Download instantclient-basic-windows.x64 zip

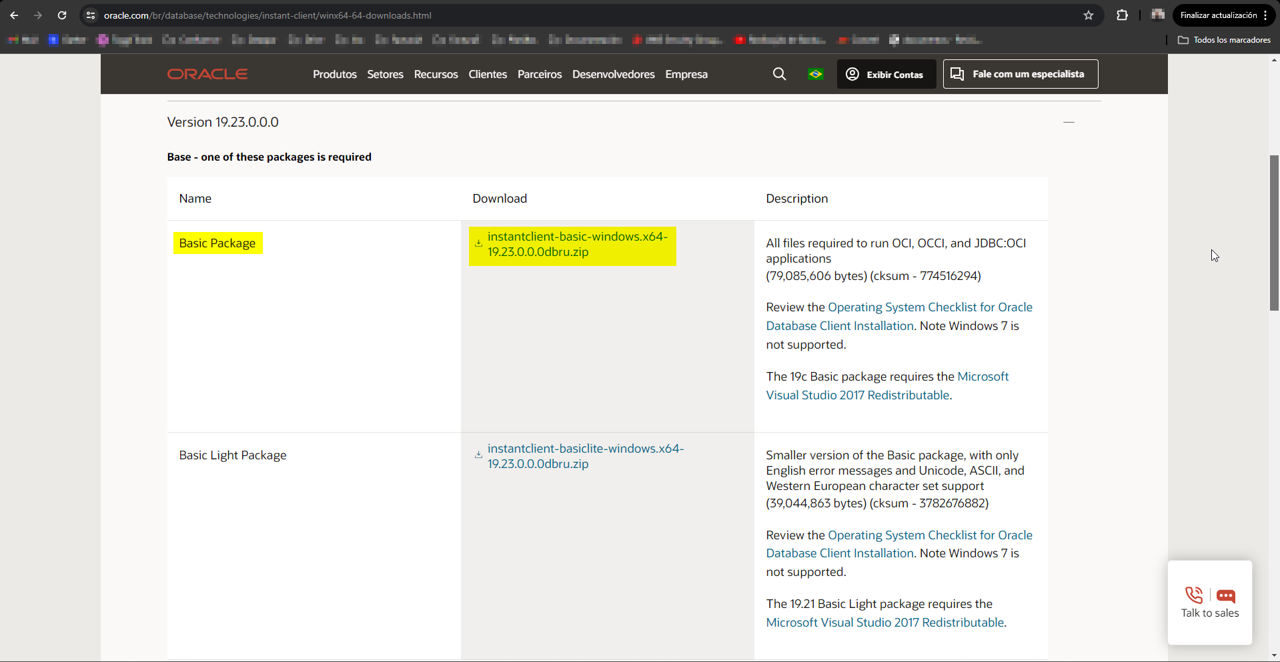[x=577, y=244]
